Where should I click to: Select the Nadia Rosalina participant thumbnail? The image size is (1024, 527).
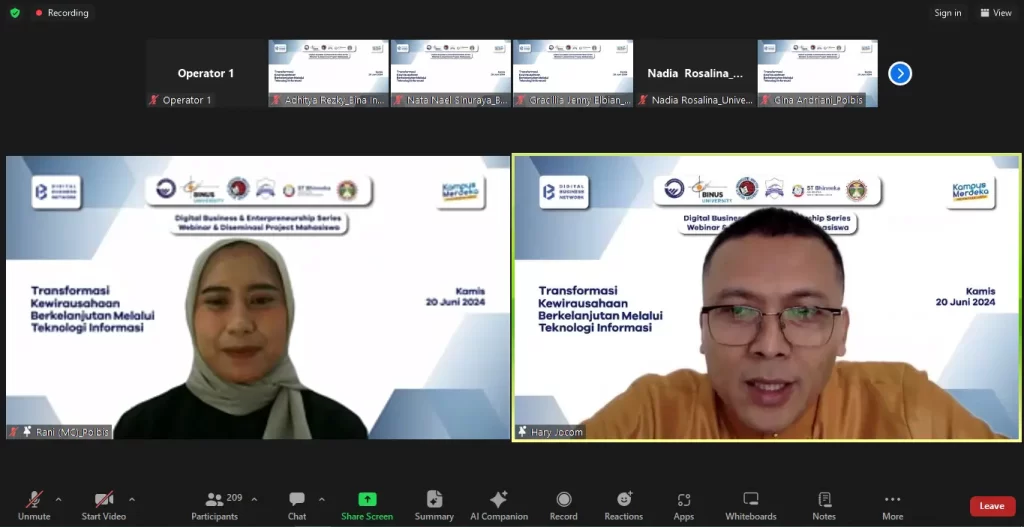[695, 73]
